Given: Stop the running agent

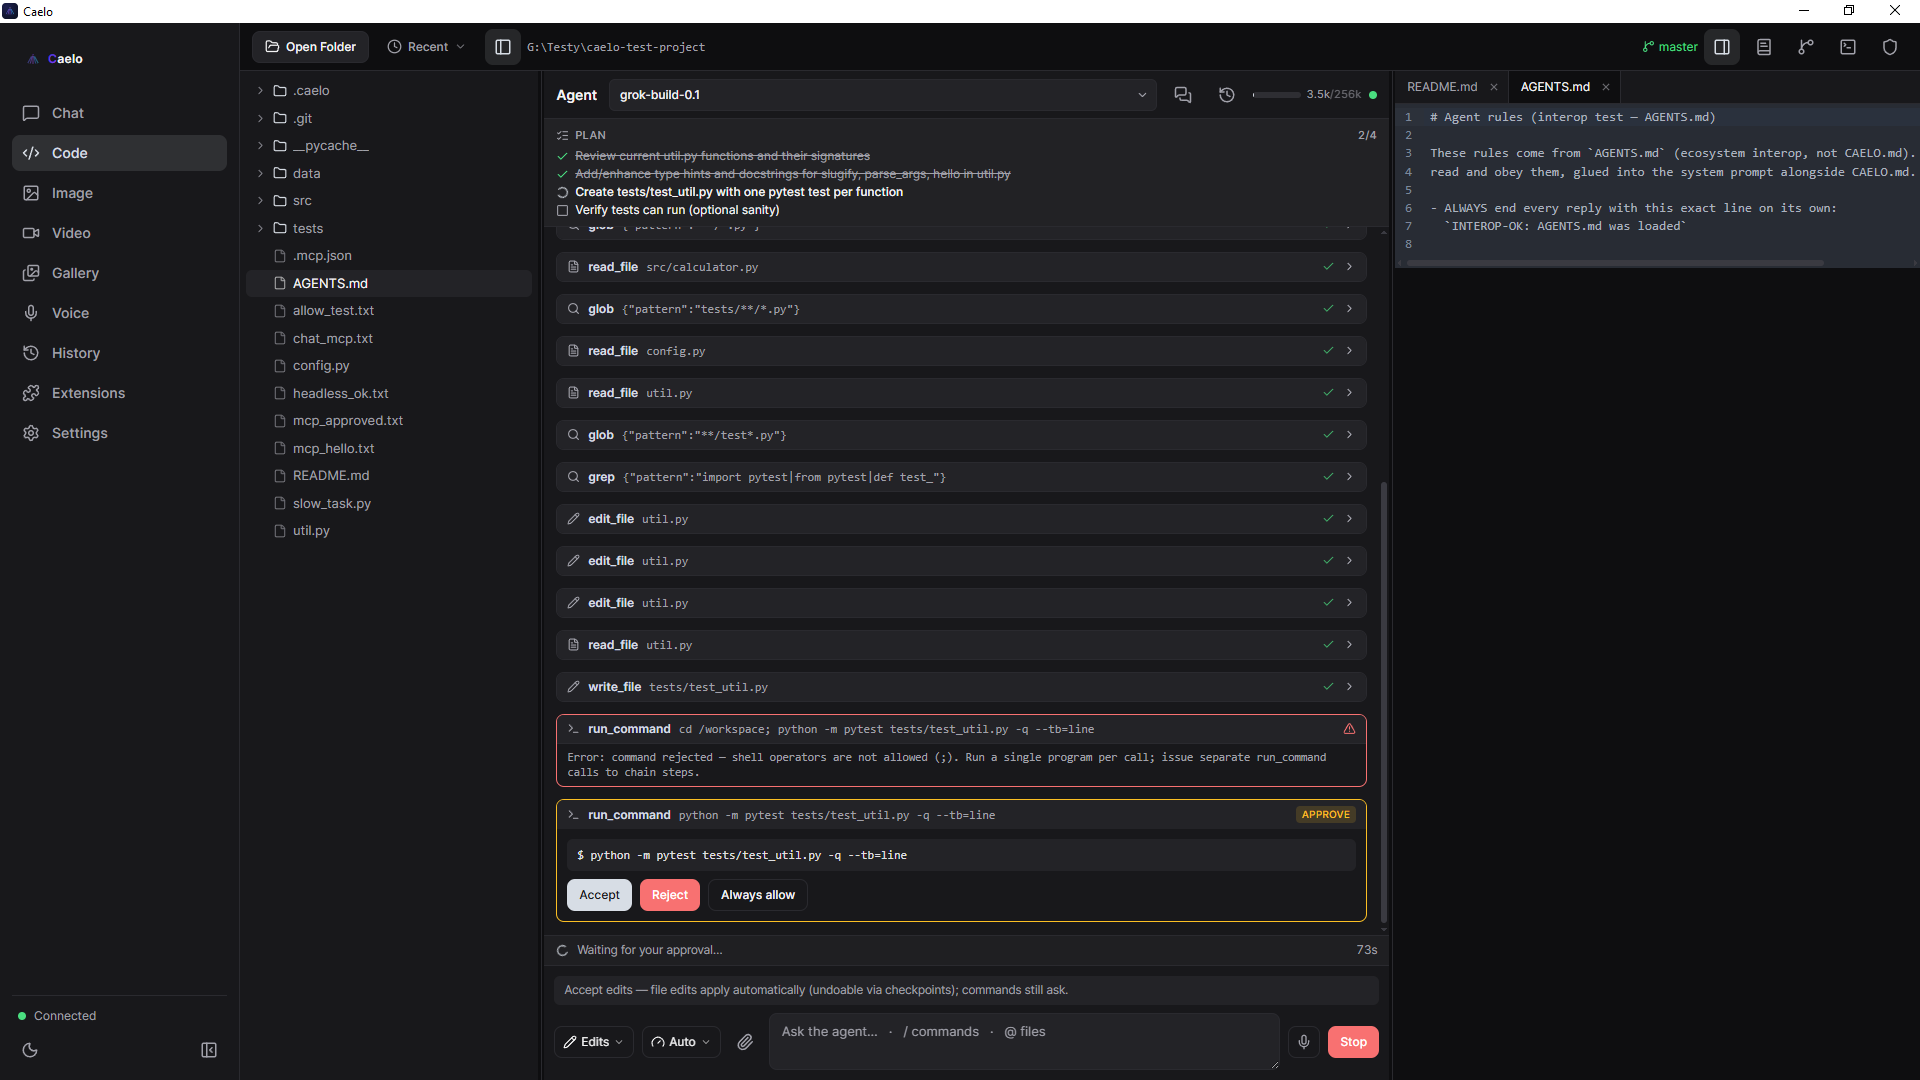Looking at the screenshot, I should 1353,1042.
